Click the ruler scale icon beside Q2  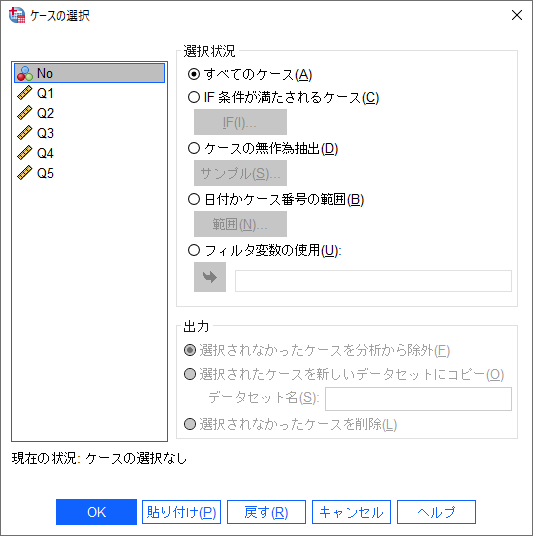coord(25,113)
